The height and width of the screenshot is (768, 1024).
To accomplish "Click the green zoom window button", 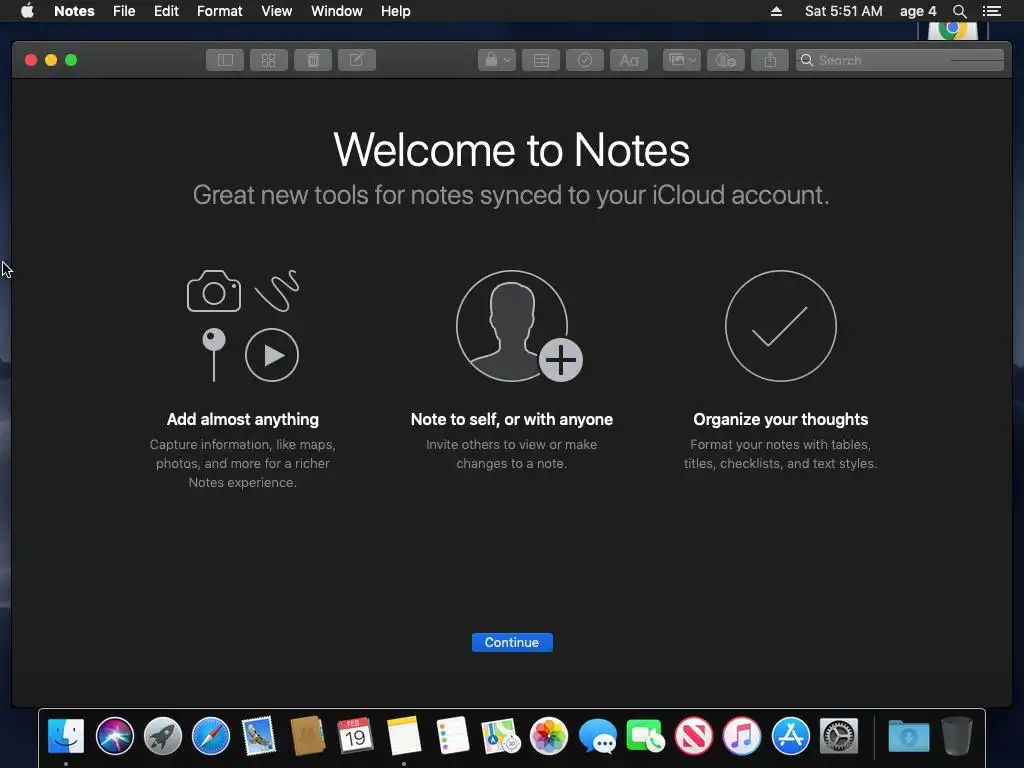I will (x=71, y=60).
